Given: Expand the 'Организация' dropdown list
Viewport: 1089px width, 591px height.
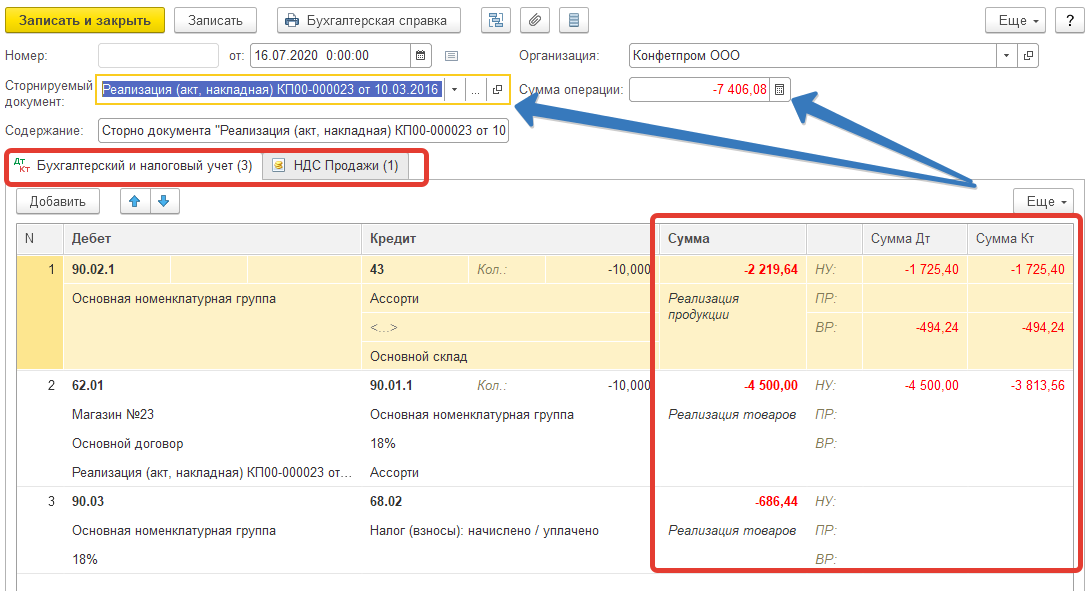Looking at the screenshot, I should tap(1006, 56).
